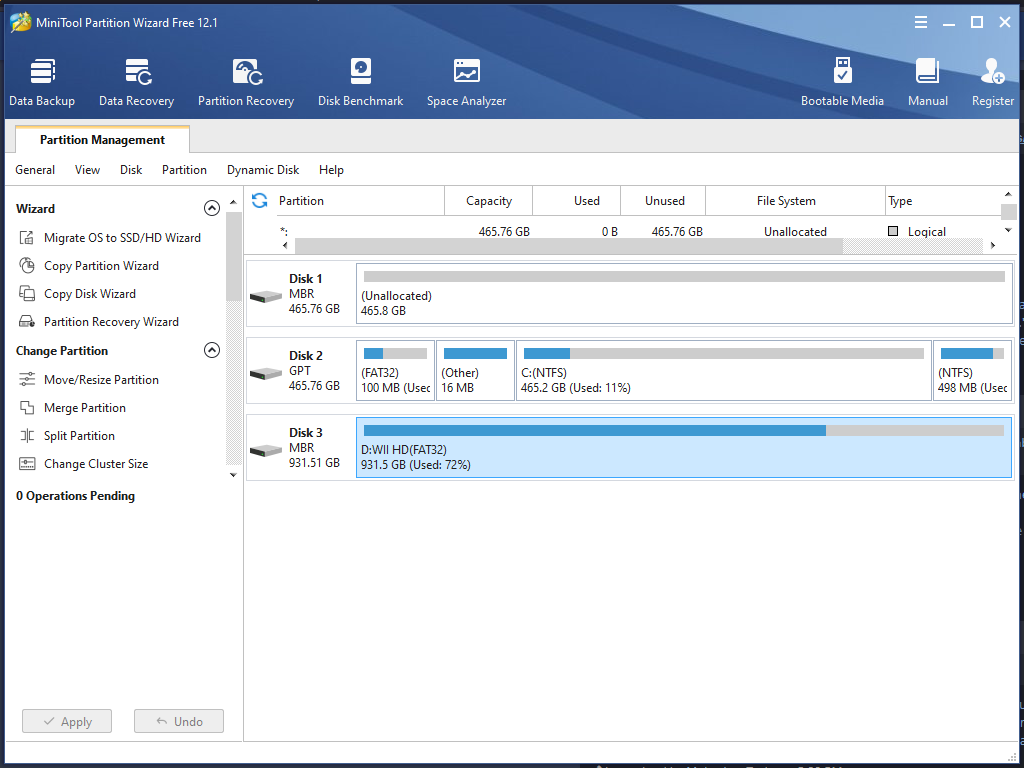The image size is (1024, 768).
Task: Create Bootable Media
Action: (x=842, y=82)
